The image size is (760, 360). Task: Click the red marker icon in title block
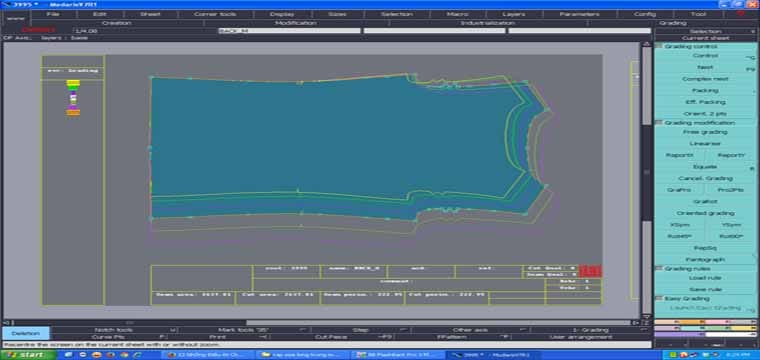[590, 271]
